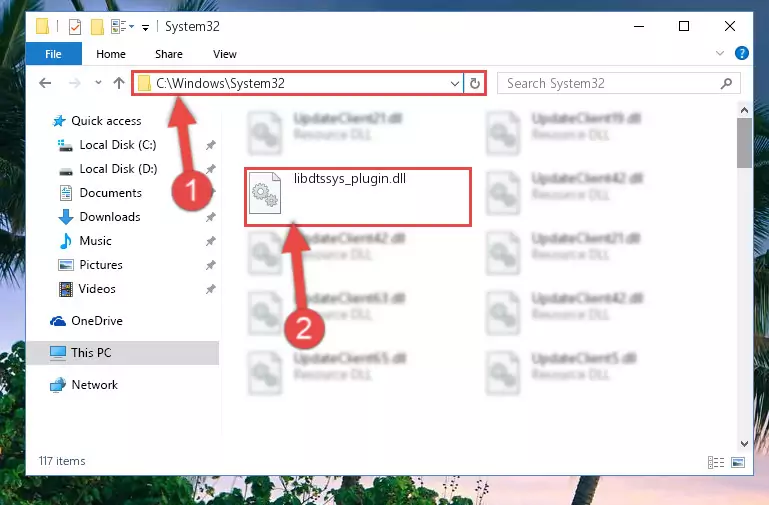
Task: Refresh the System32 folder view
Action: (474, 83)
